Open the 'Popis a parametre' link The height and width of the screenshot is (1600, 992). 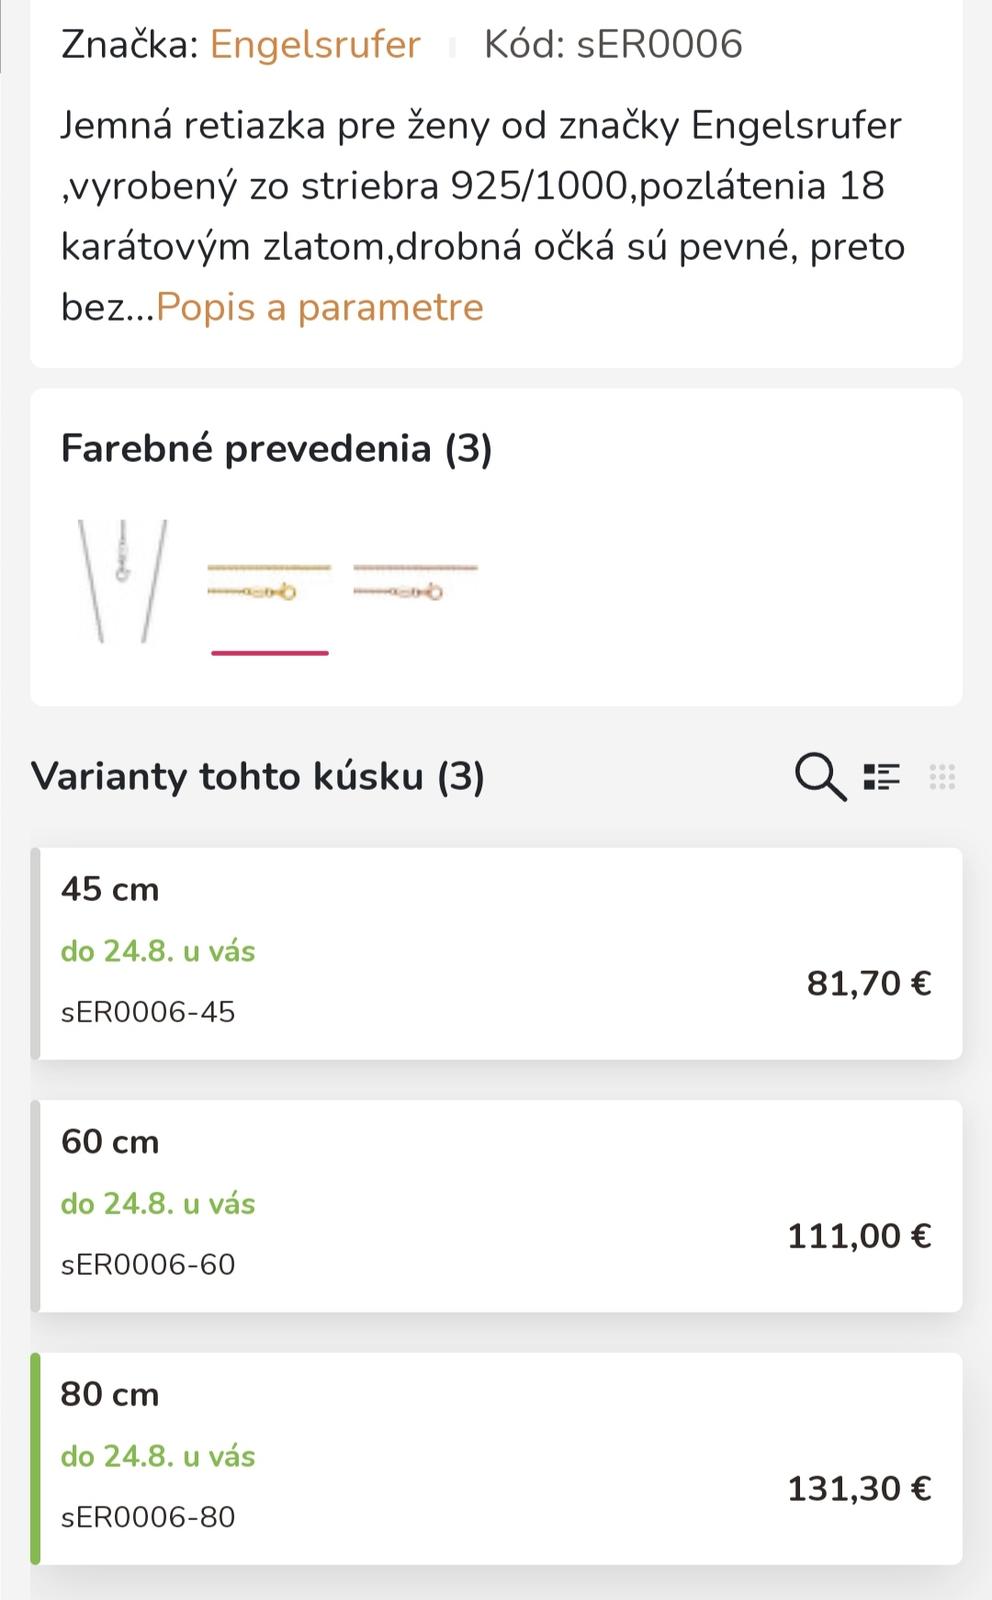click(320, 307)
